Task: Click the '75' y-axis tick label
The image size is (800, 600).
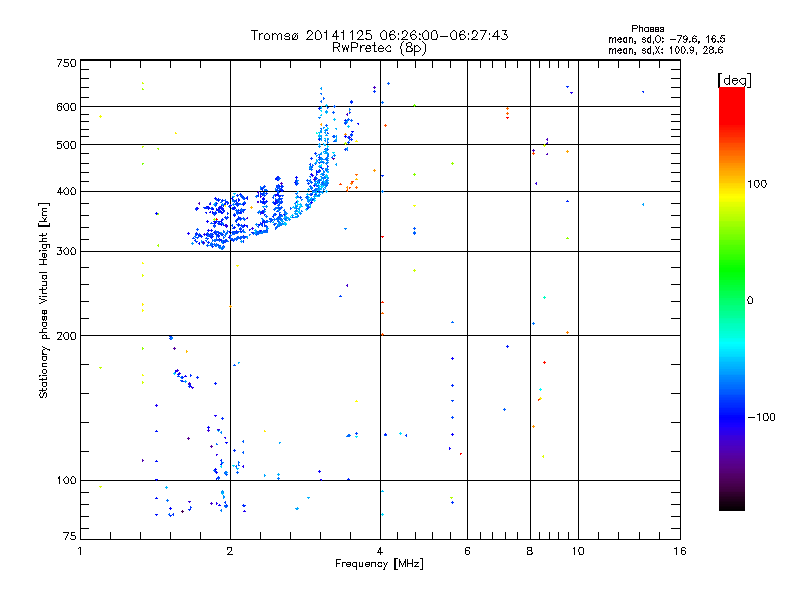Action: click(69, 536)
